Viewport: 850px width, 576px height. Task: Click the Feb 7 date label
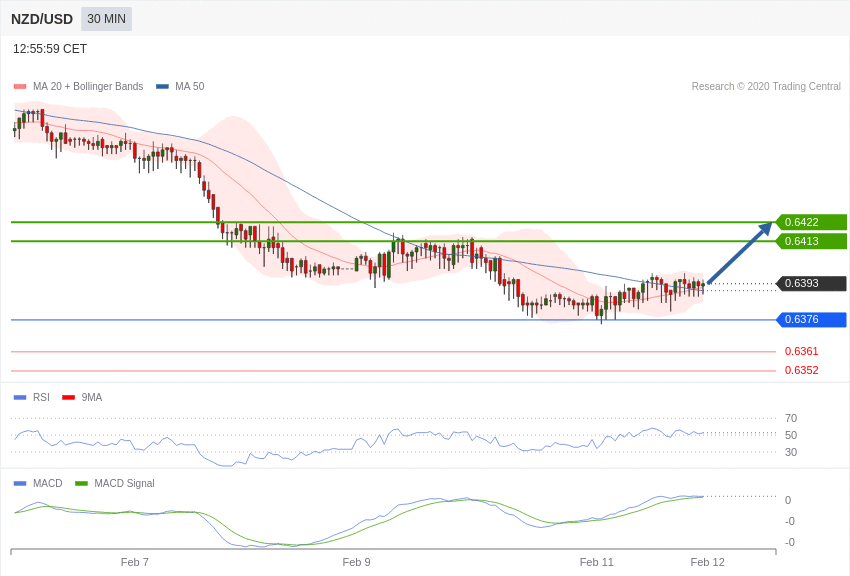tap(134, 562)
